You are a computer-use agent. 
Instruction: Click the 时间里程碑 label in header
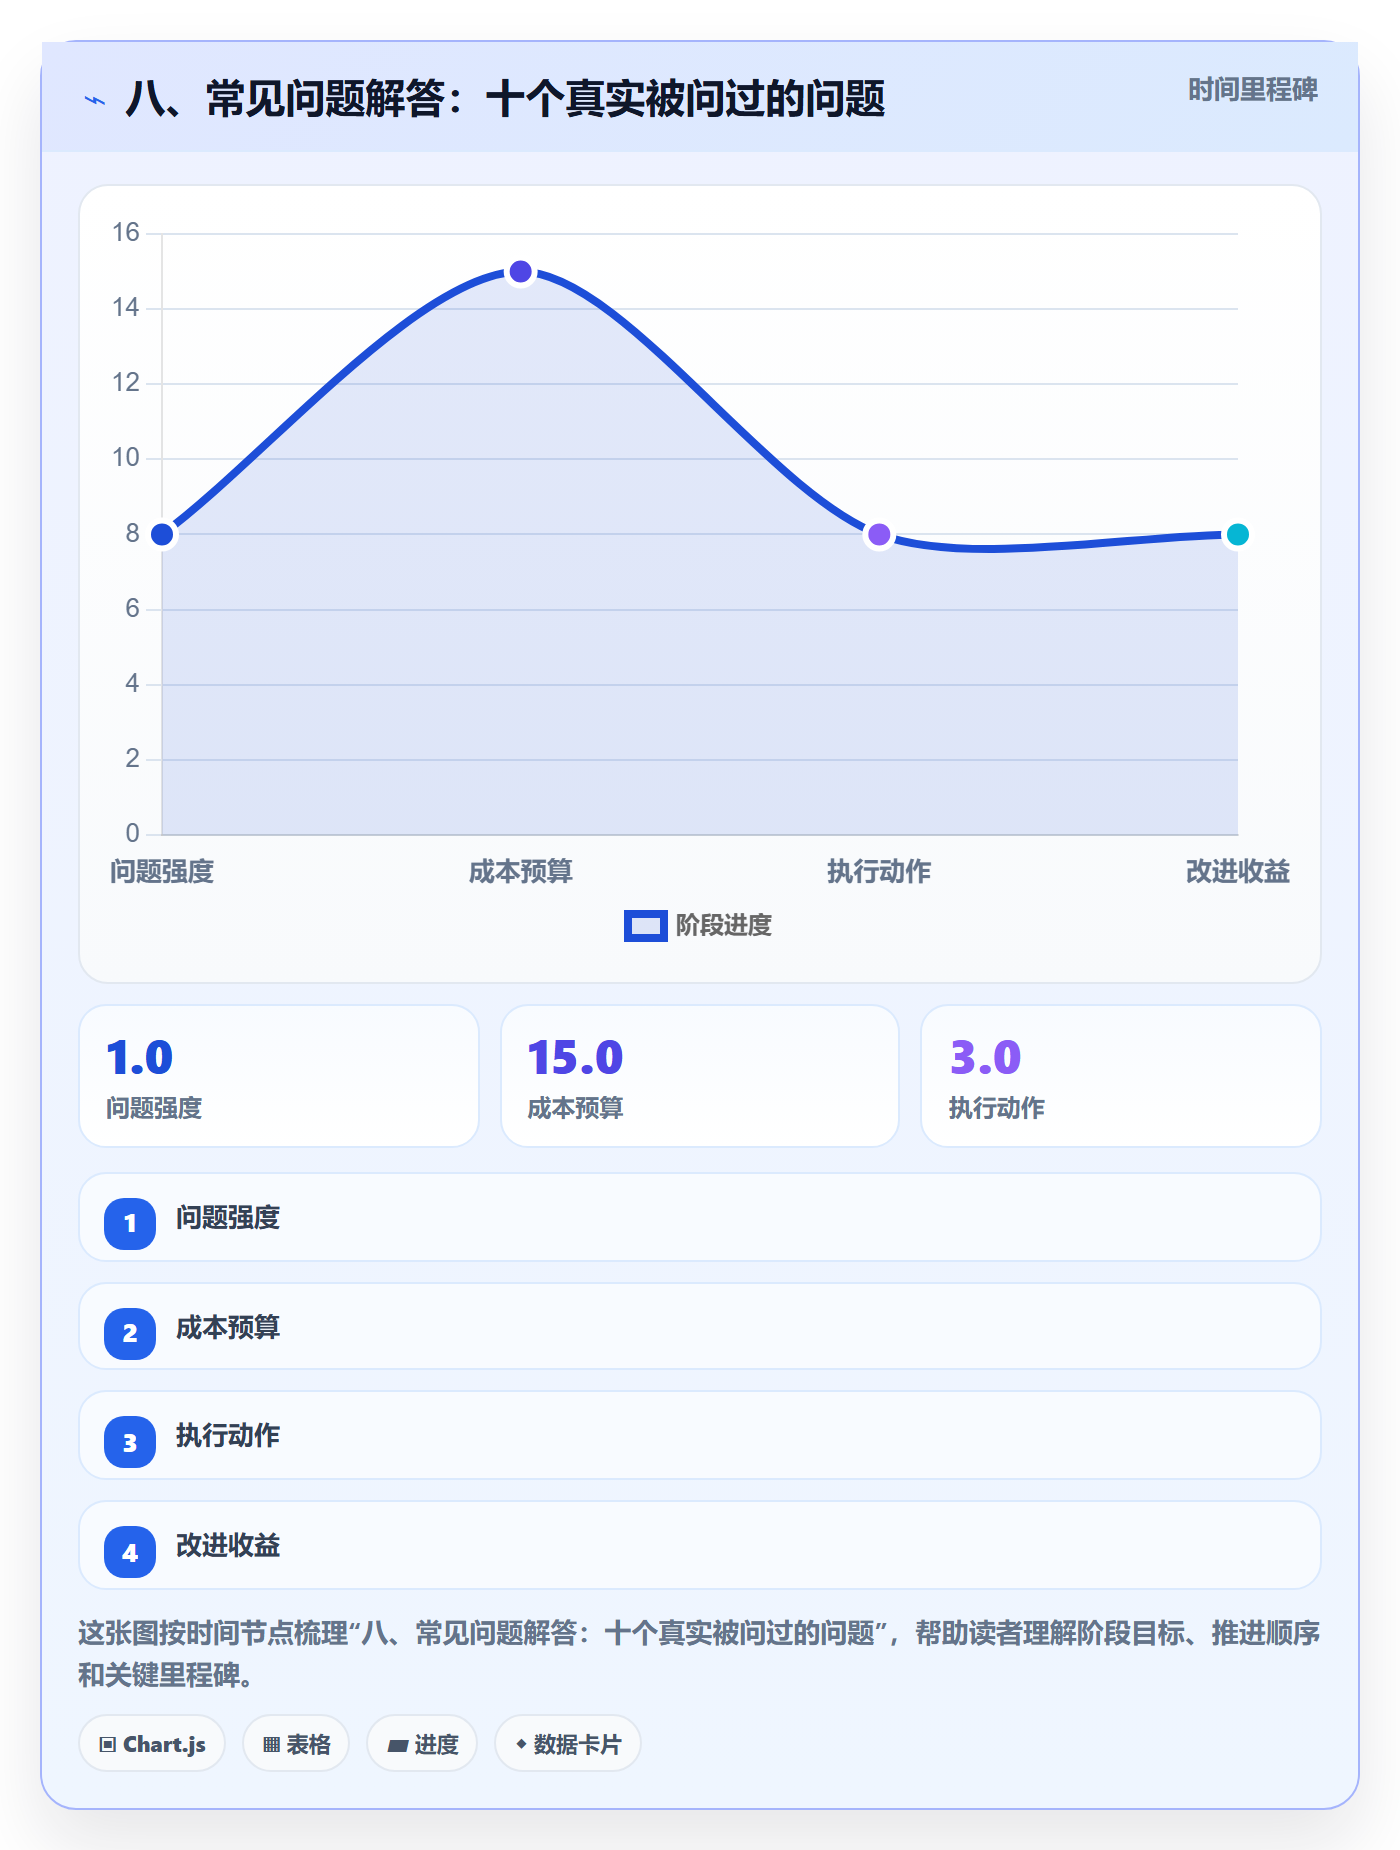[x=1252, y=90]
